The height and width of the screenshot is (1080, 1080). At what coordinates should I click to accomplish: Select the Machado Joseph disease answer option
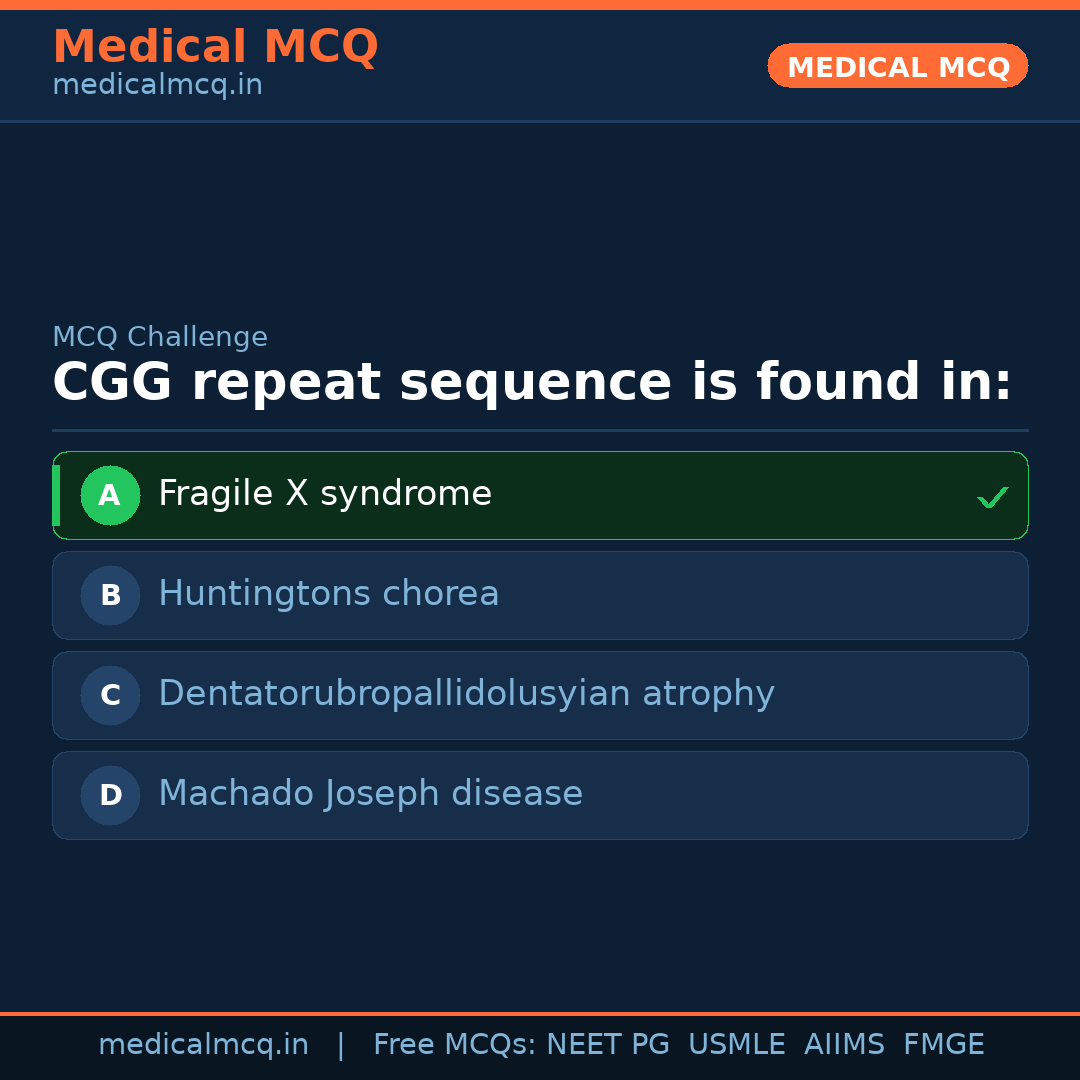tap(540, 795)
